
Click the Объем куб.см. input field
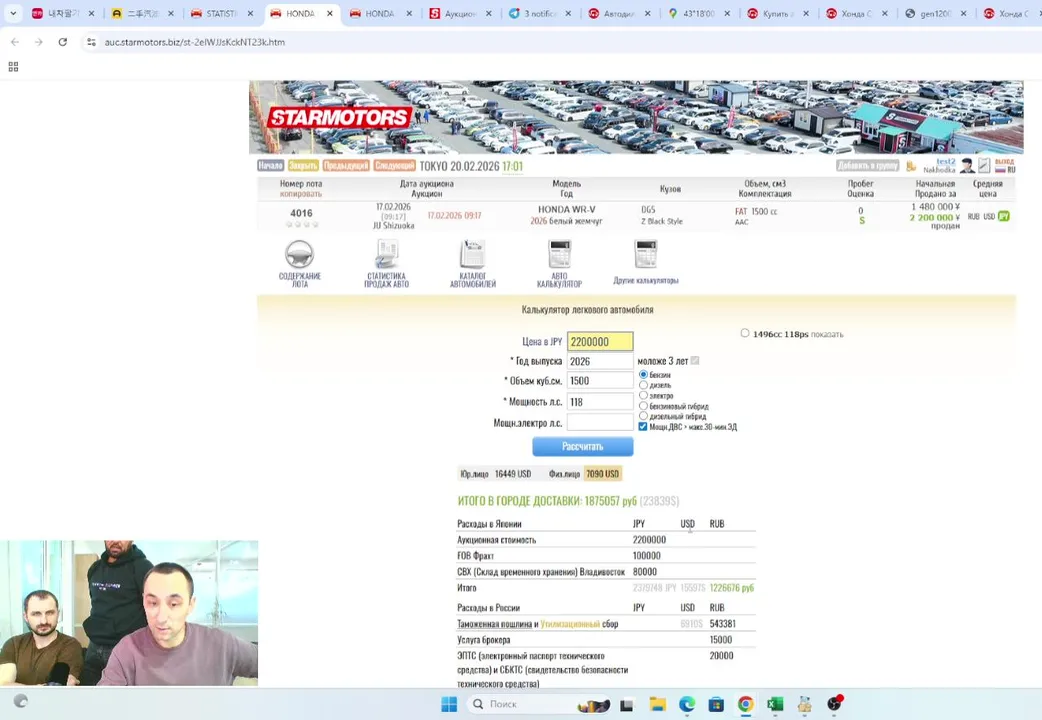tap(600, 381)
